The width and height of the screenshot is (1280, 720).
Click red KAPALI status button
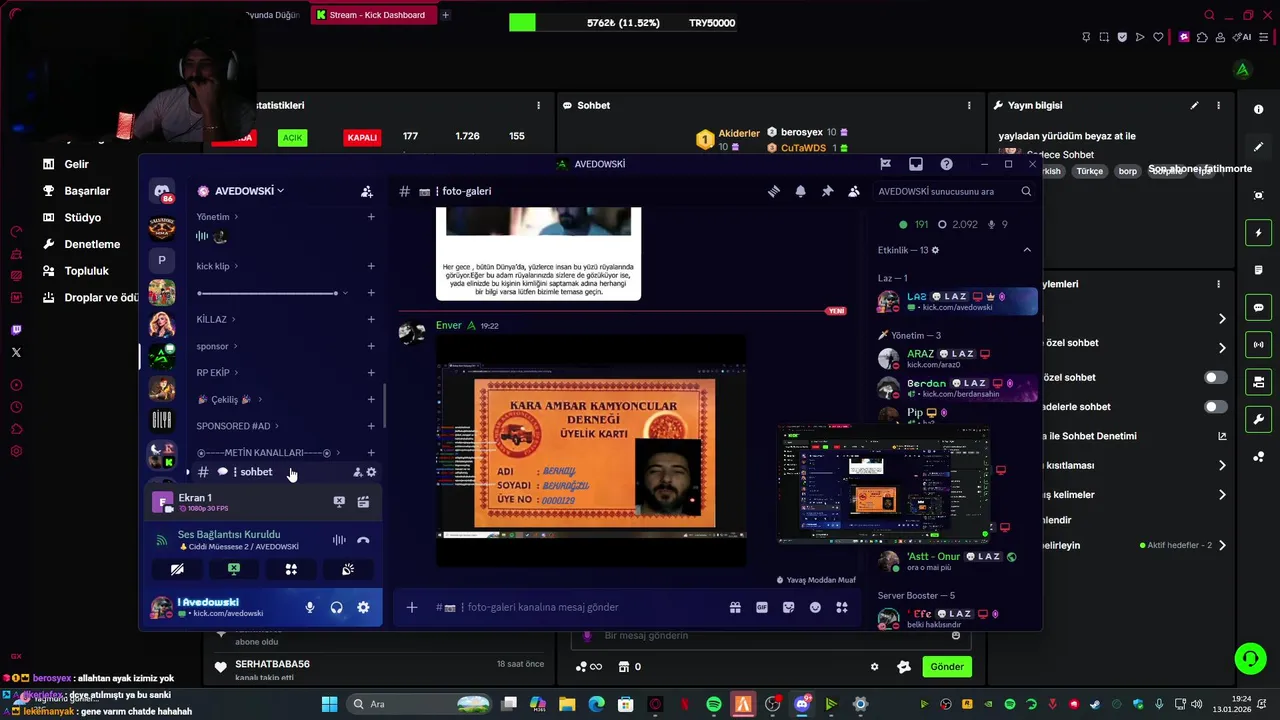[x=362, y=138]
